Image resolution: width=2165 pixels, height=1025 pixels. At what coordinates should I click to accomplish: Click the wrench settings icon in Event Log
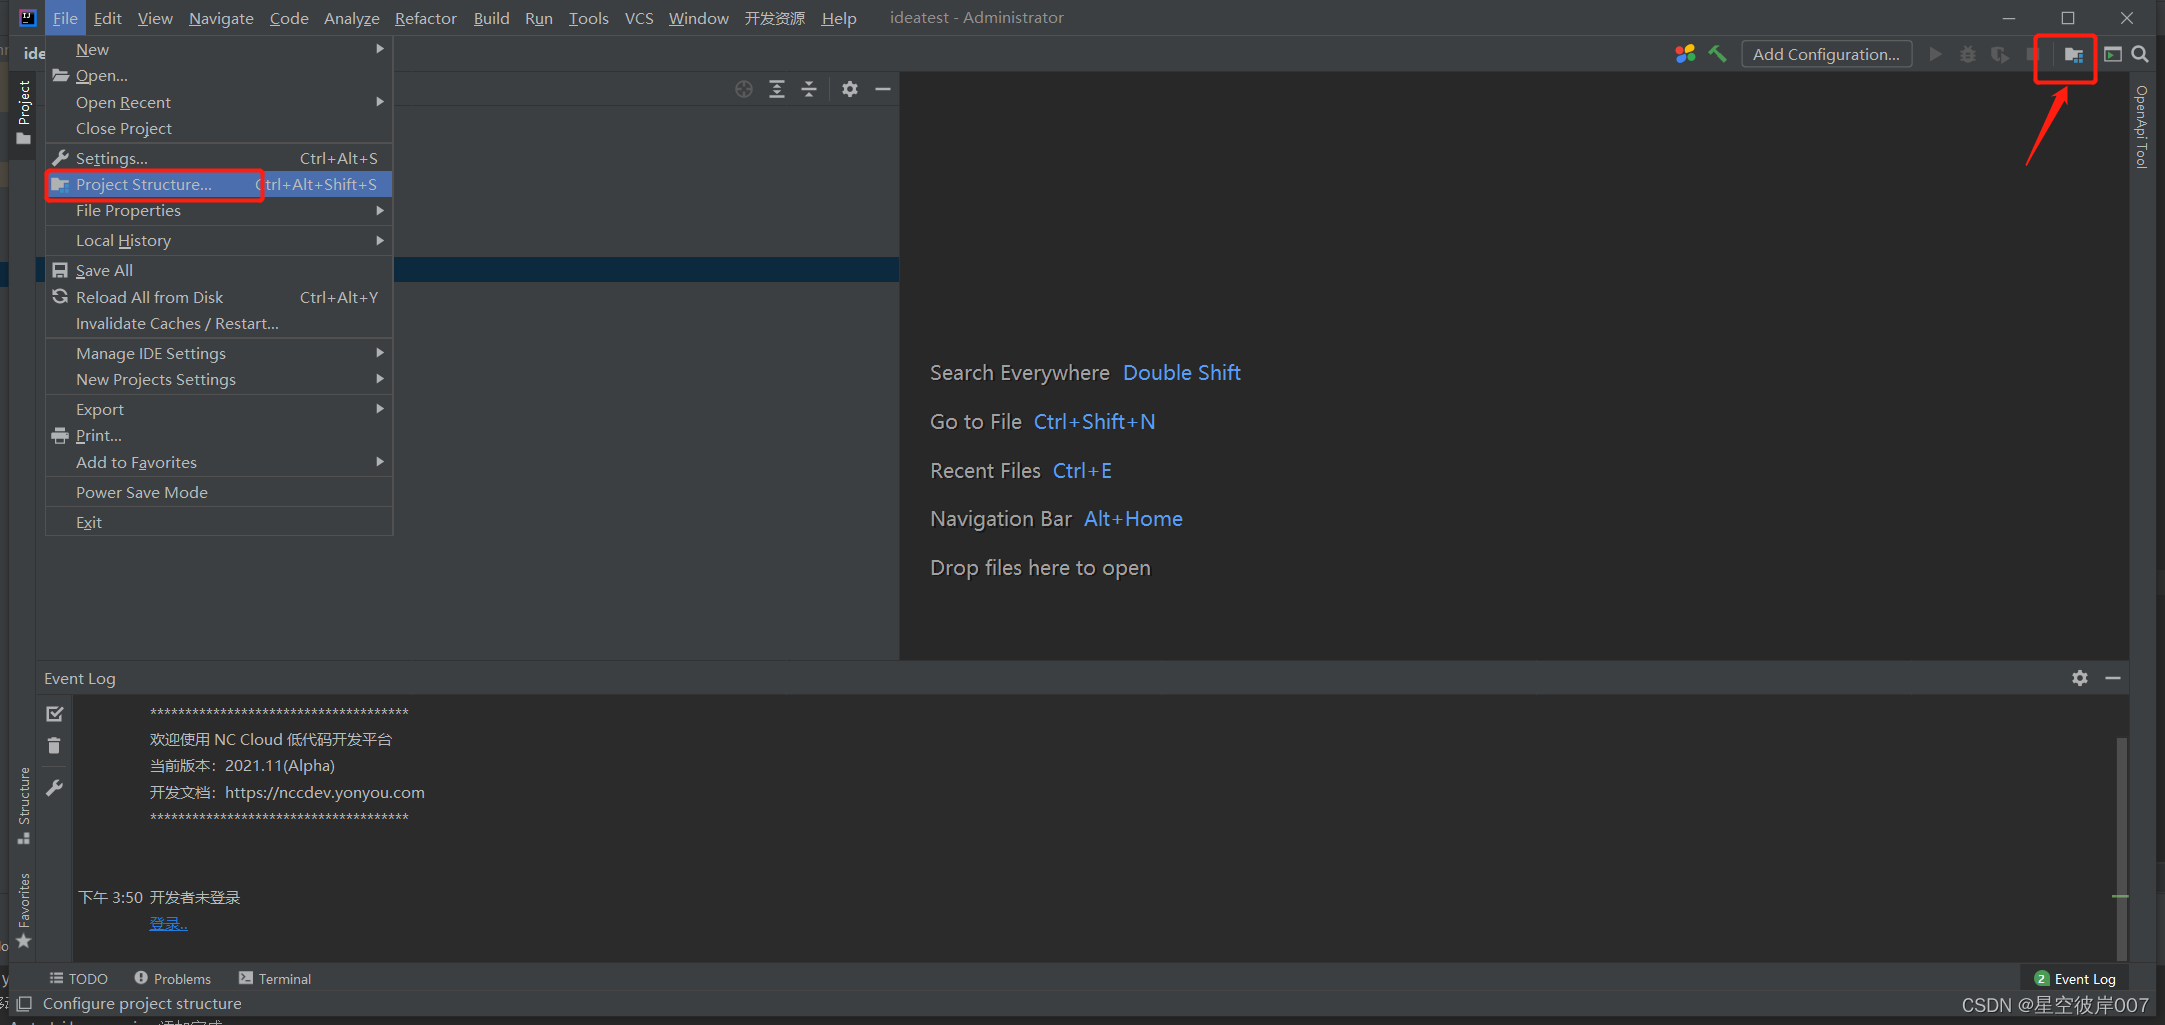tap(55, 788)
